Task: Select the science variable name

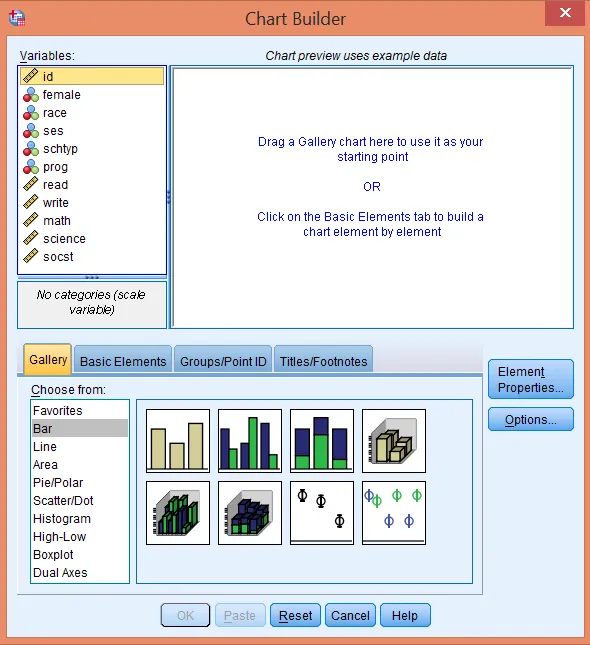Action: coord(64,239)
